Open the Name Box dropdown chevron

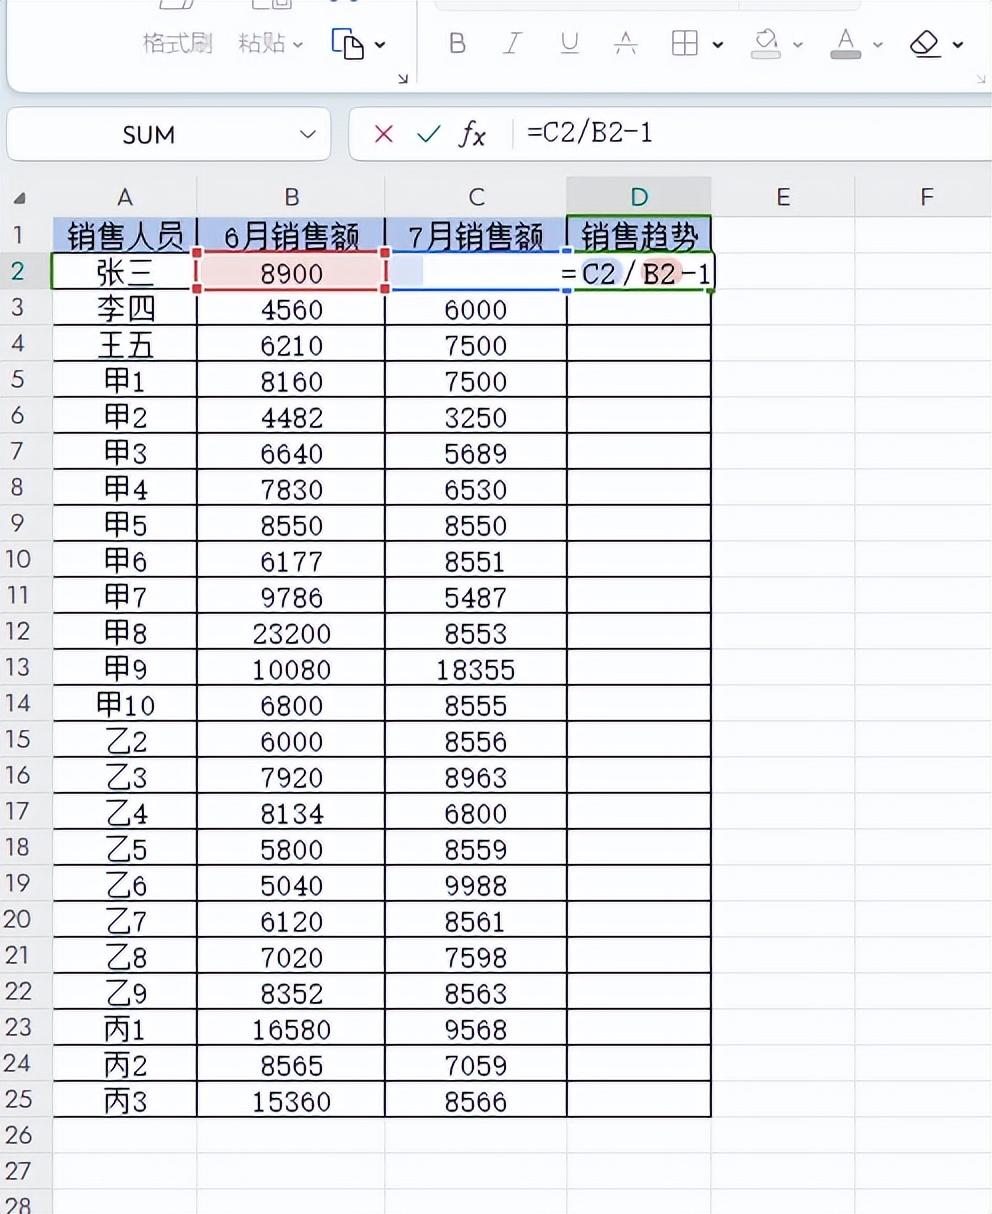click(x=307, y=135)
